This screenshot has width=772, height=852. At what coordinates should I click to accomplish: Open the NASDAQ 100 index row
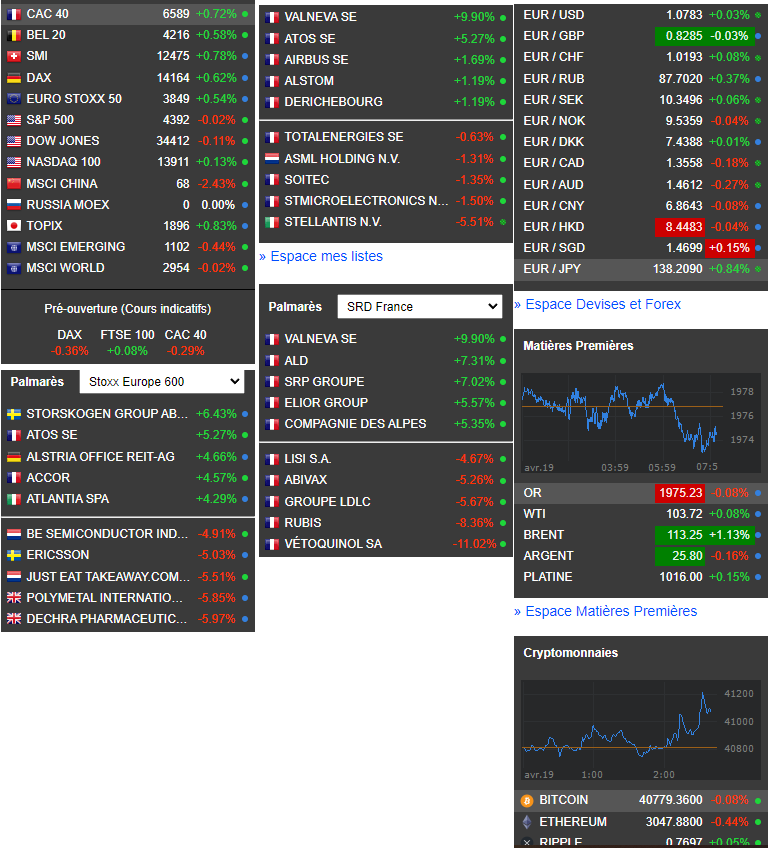pyautogui.click(x=128, y=162)
